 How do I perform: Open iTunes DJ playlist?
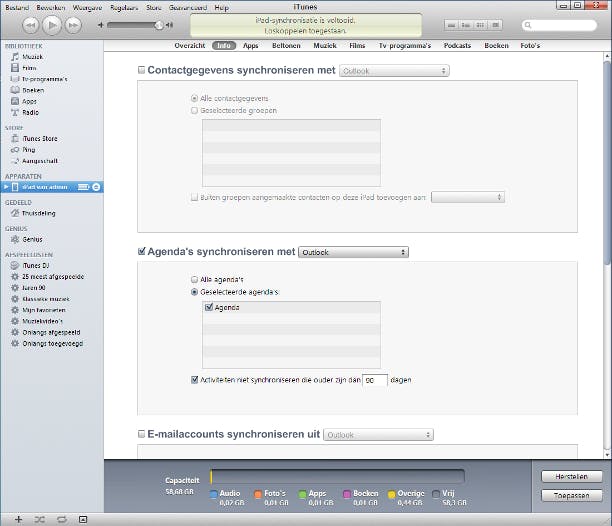[36, 265]
